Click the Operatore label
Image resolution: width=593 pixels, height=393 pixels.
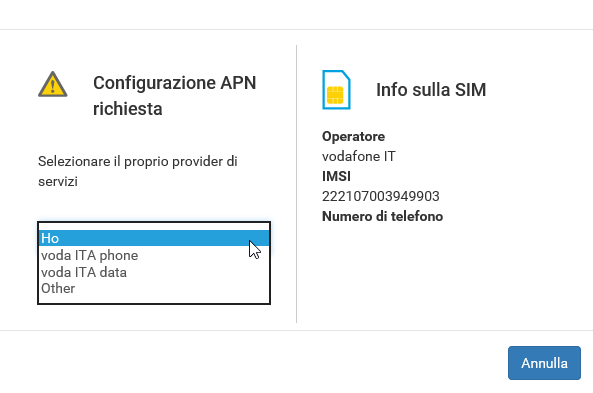(353, 136)
